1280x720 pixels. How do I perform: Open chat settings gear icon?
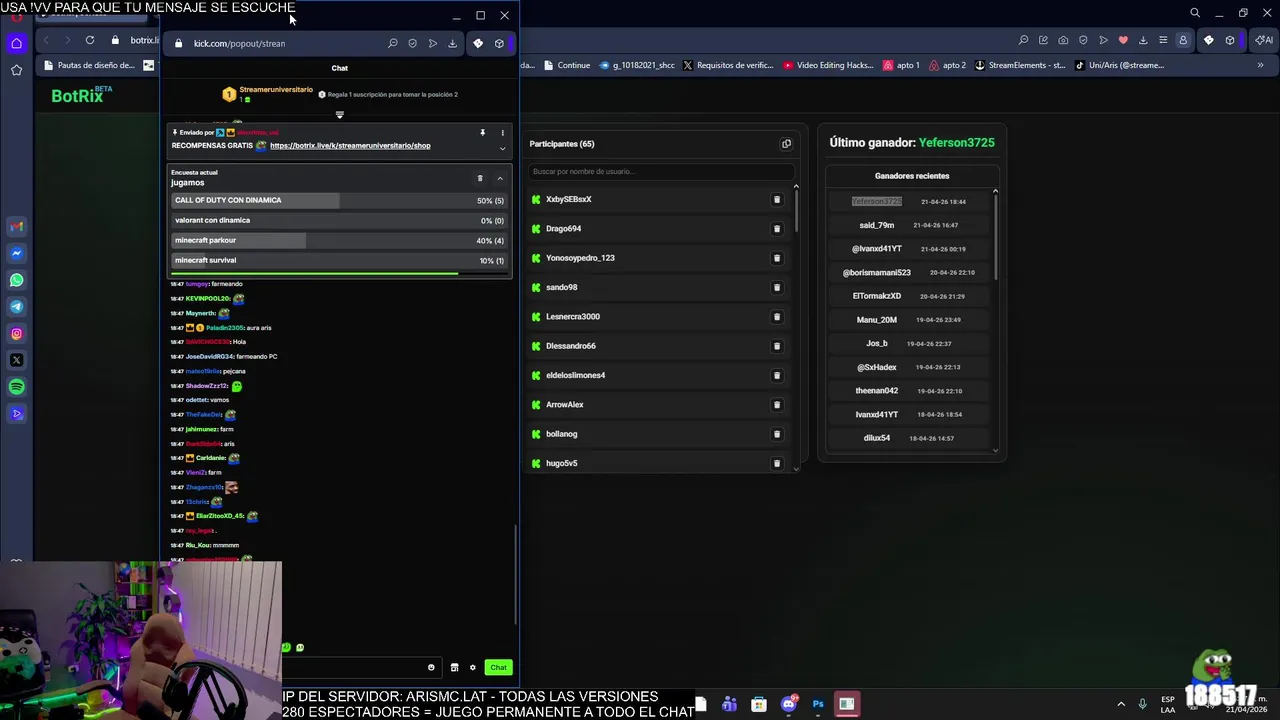(x=472, y=667)
